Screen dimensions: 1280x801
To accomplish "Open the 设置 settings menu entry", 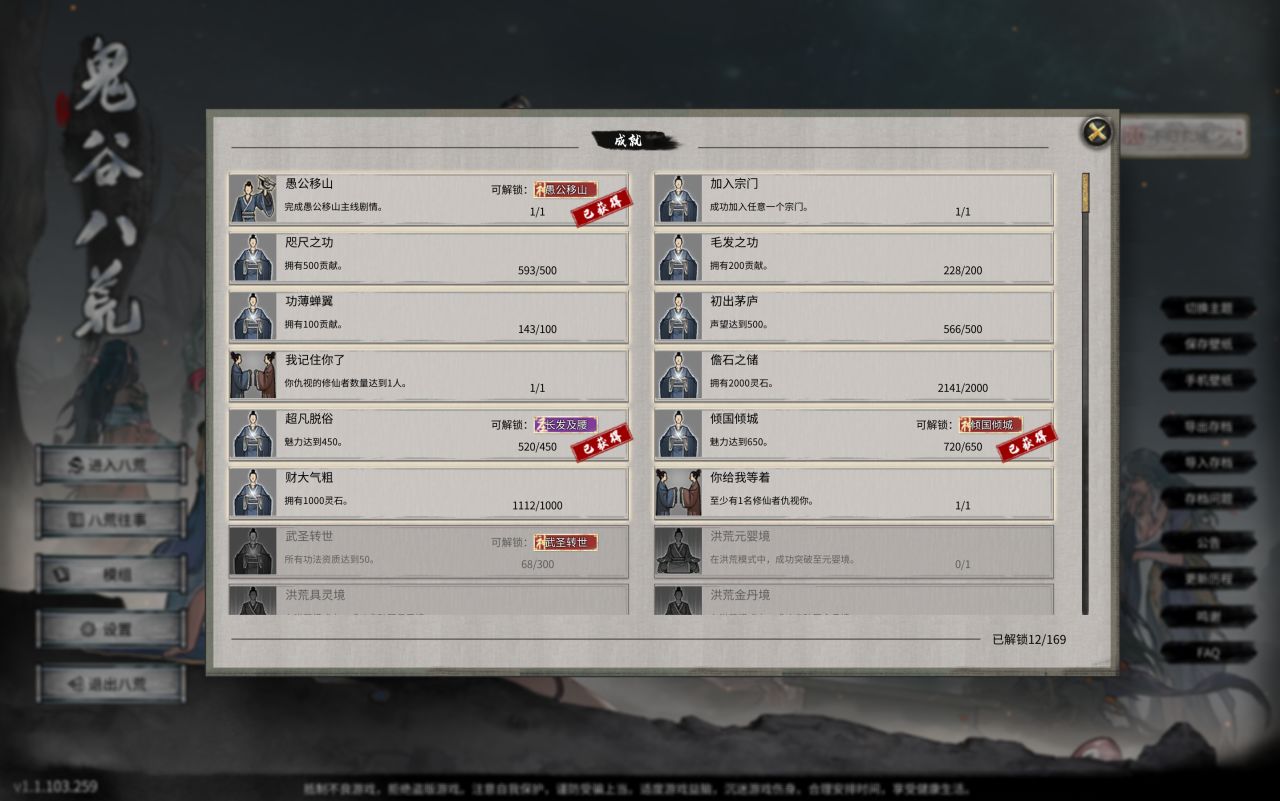I will (x=111, y=629).
